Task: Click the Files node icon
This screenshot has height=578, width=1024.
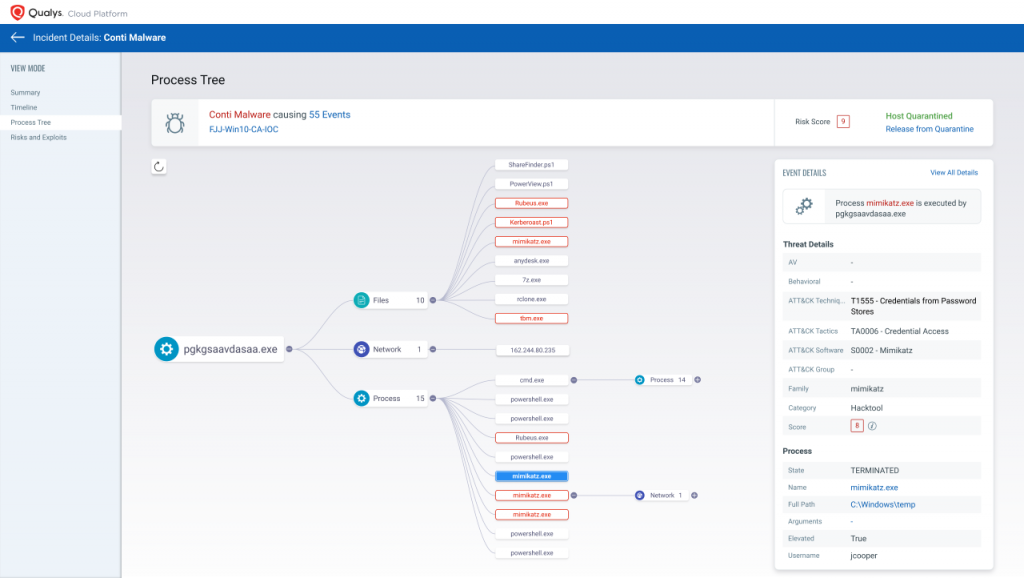Action: point(361,300)
